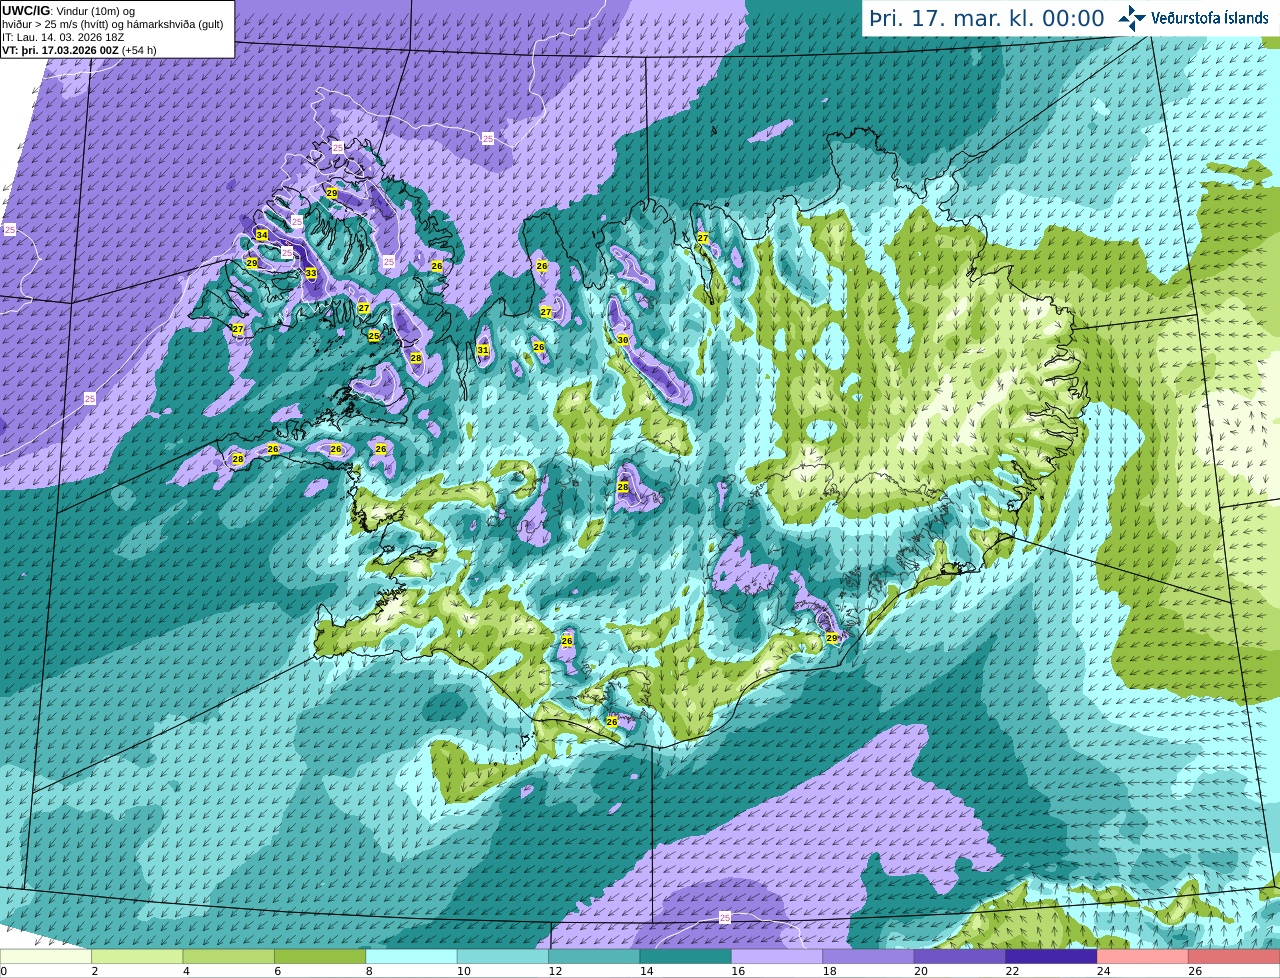This screenshot has height=978, width=1280.
Task: Click the Veðurstofa Íslands logo icon
Action: tap(1132, 18)
